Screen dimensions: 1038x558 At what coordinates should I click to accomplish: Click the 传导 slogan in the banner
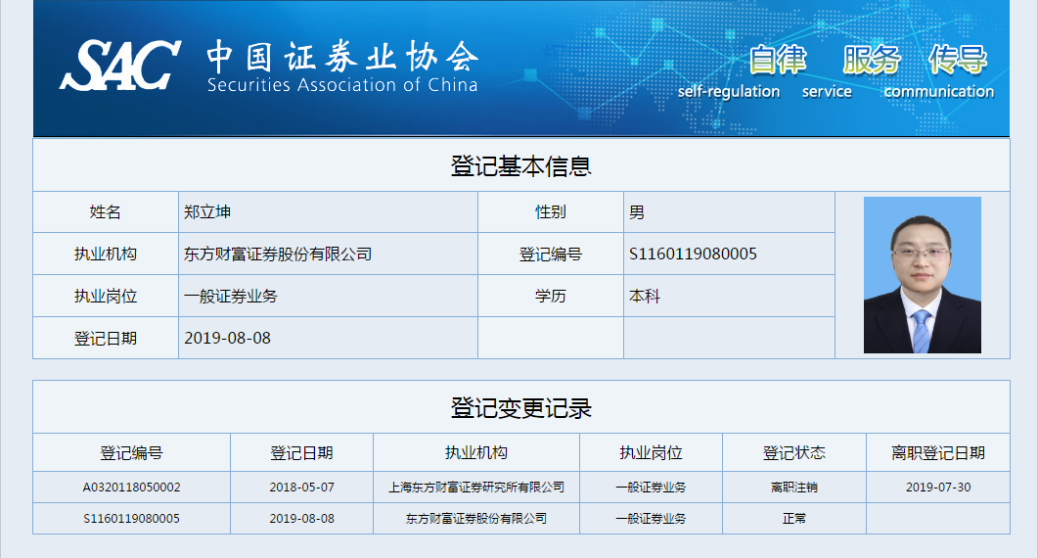pyautogui.click(x=957, y=60)
